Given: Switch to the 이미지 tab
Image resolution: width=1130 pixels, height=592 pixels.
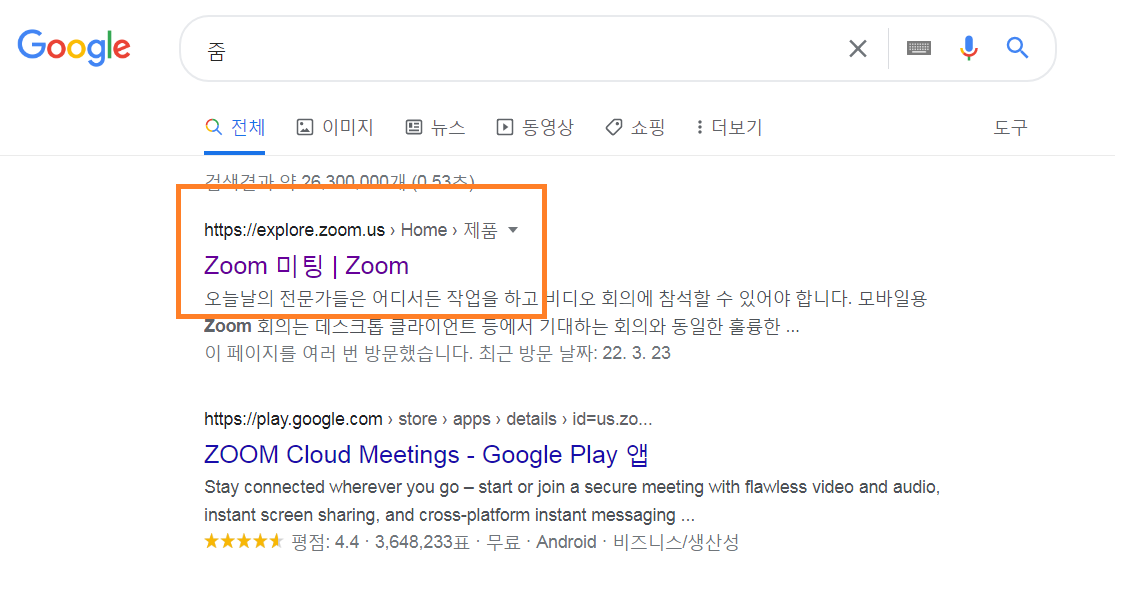Looking at the screenshot, I should pyautogui.click(x=335, y=128).
